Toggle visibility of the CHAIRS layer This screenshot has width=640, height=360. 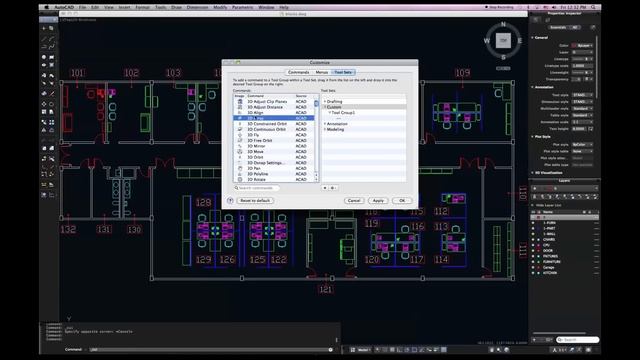533,240
